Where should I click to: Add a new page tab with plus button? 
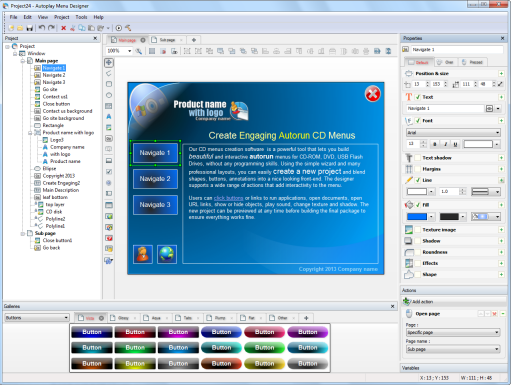(x=194, y=40)
